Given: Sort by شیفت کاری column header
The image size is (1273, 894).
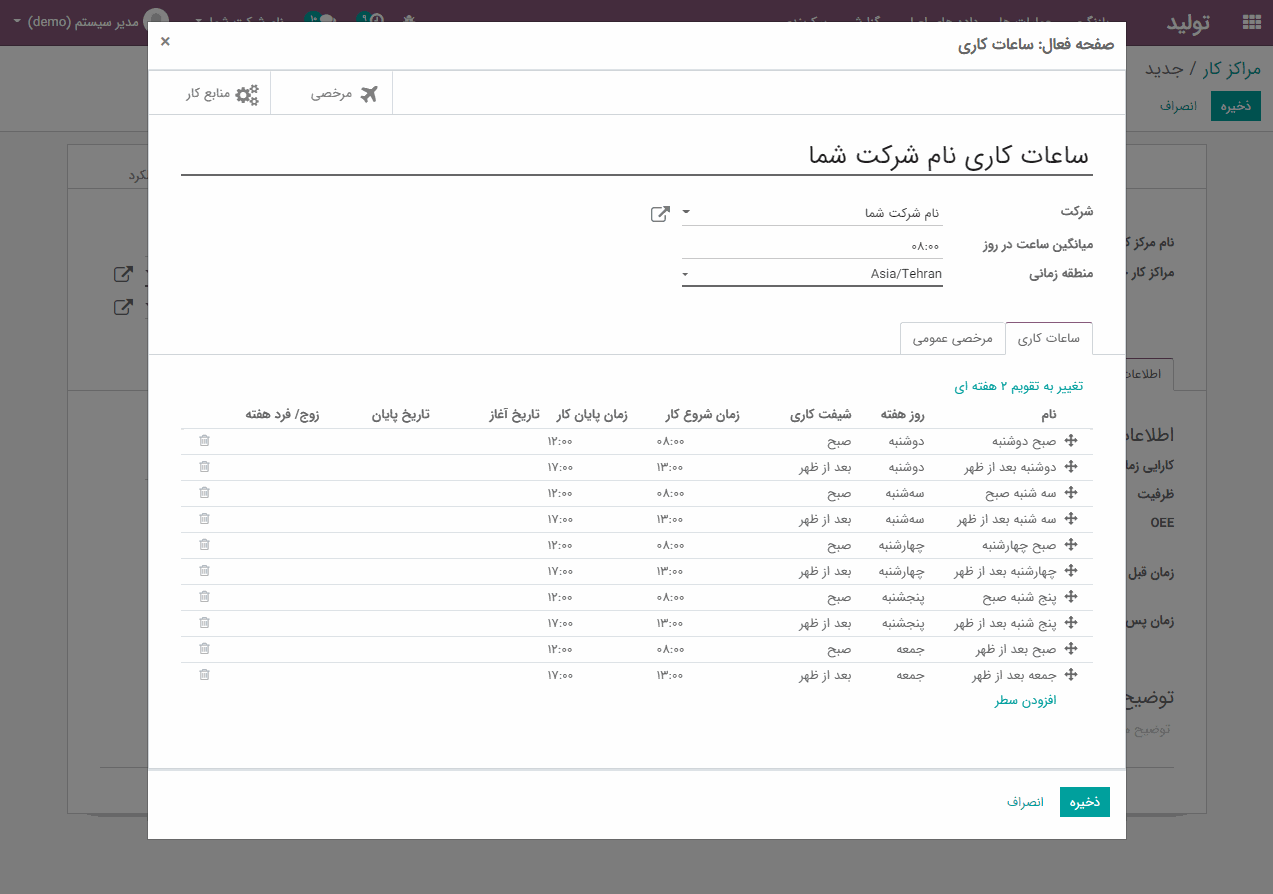Looking at the screenshot, I should pos(821,415).
